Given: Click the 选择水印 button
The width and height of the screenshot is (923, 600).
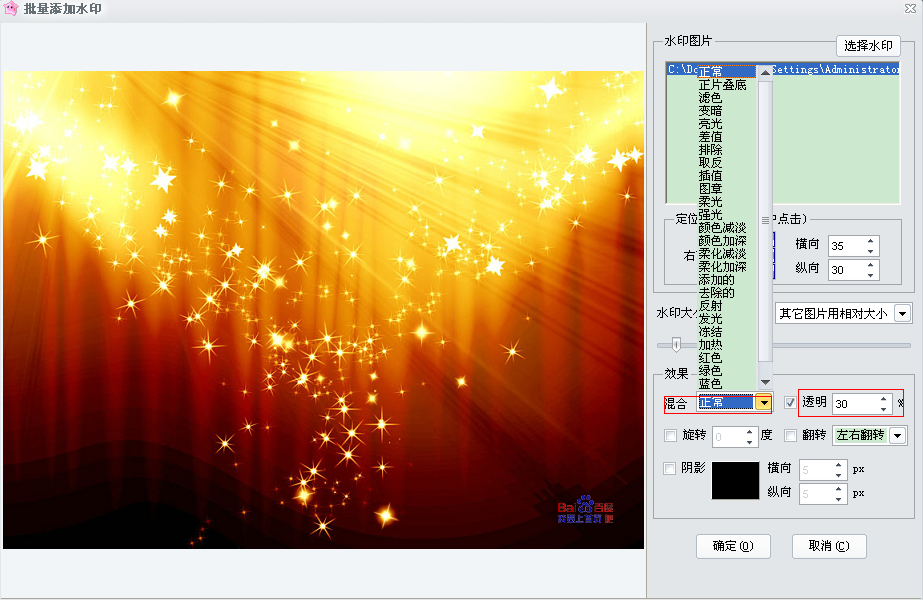Looking at the screenshot, I should [x=868, y=45].
